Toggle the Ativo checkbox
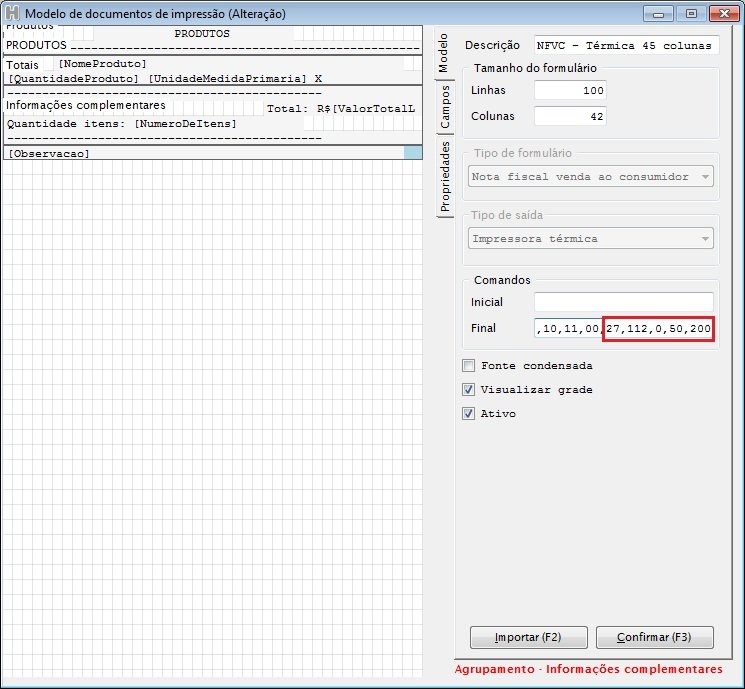Viewport: 745px width, 689px height. (x=469, y=414)
